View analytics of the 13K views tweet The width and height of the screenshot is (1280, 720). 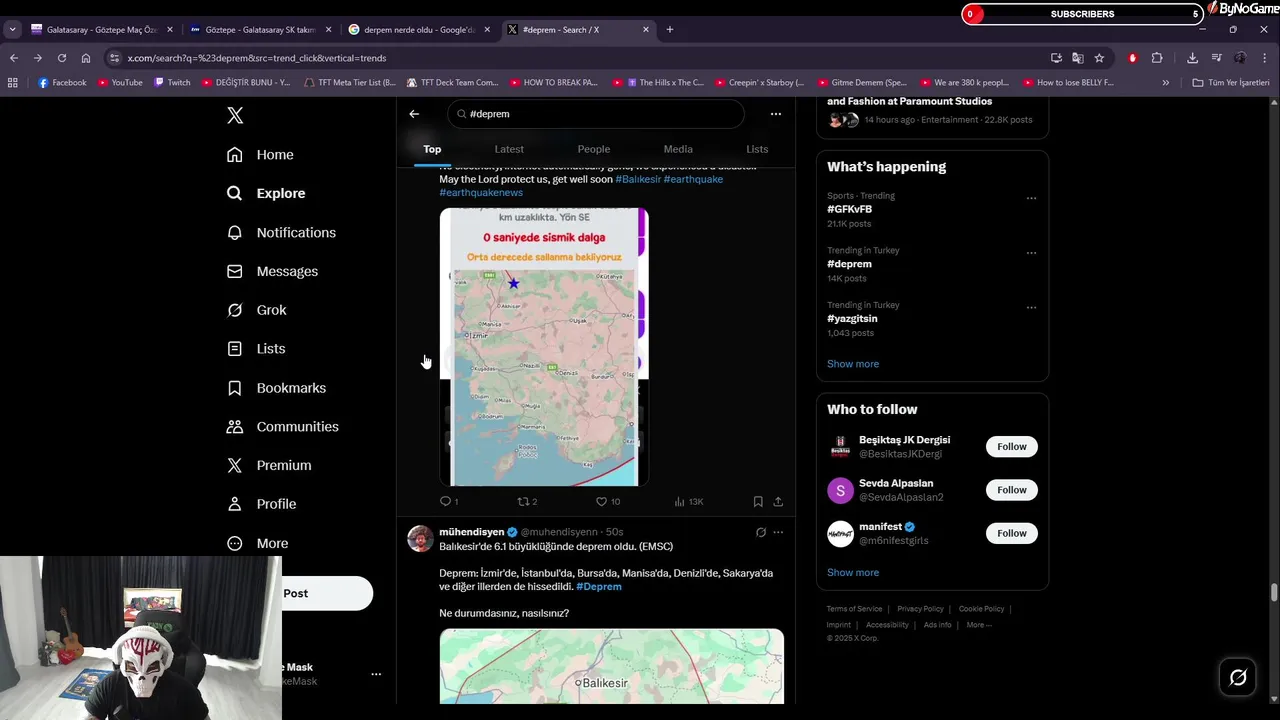pyautogui.click(x=689, y=502)
